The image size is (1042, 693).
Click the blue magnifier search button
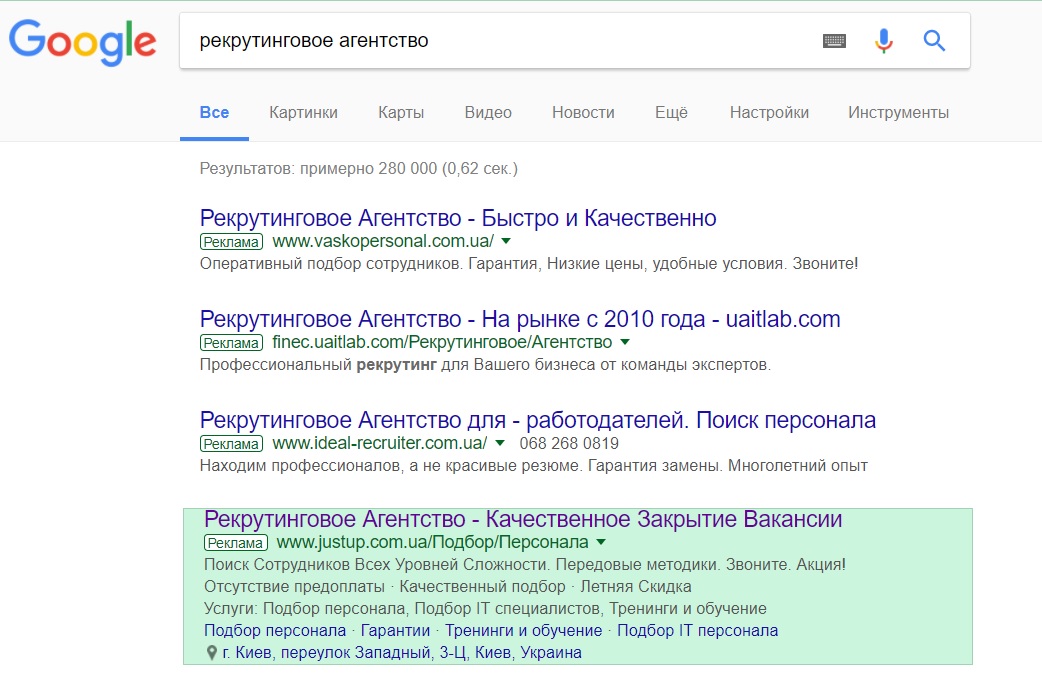[x=934, y=41]
